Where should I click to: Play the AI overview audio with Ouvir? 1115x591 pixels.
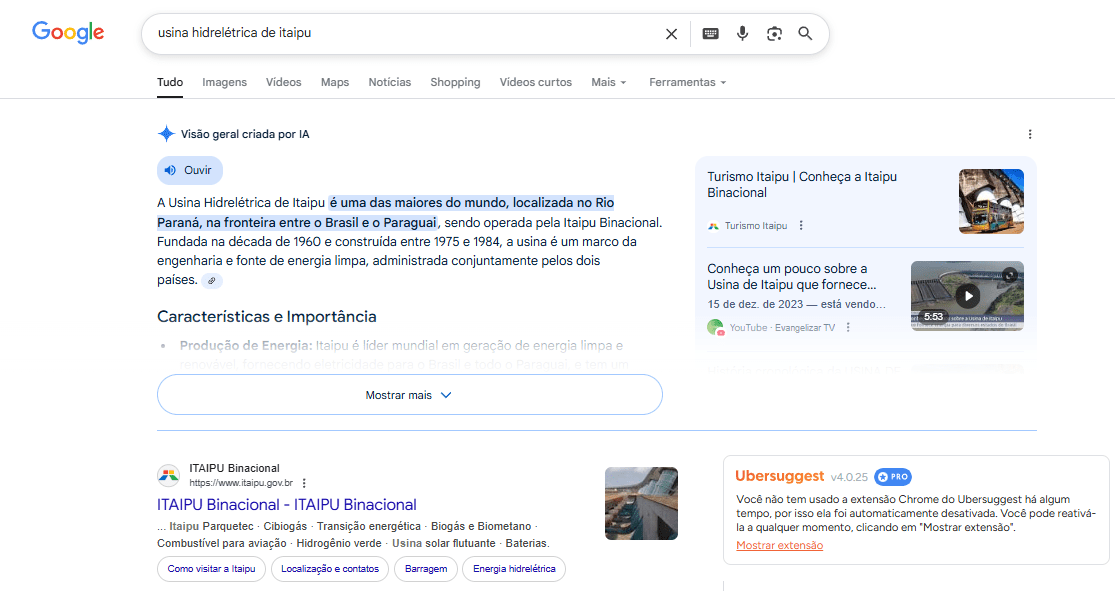tap(189, 170)
